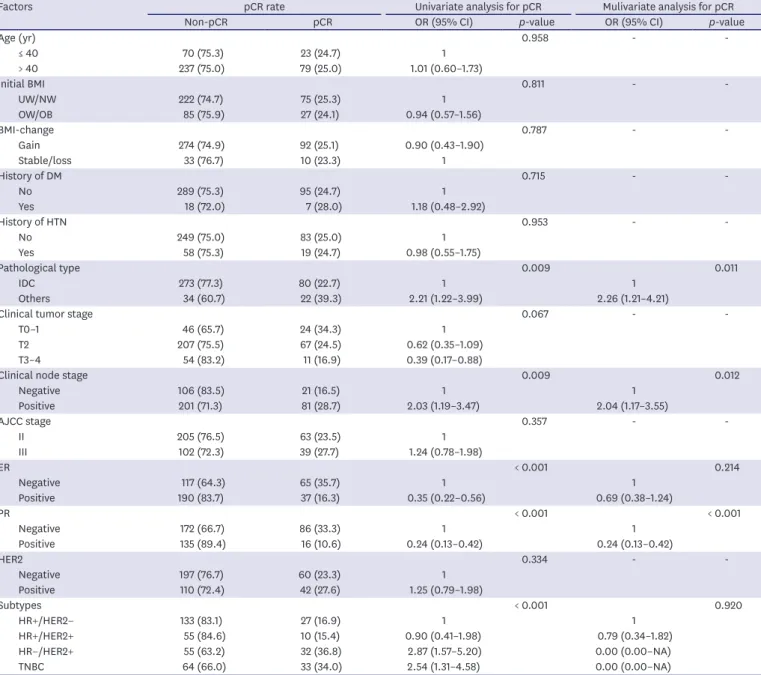Click the odds ratio "0.98 (0.55–1.75)"
The width and height of the screenshot is (761, 675).
click(x=443, y=253)
